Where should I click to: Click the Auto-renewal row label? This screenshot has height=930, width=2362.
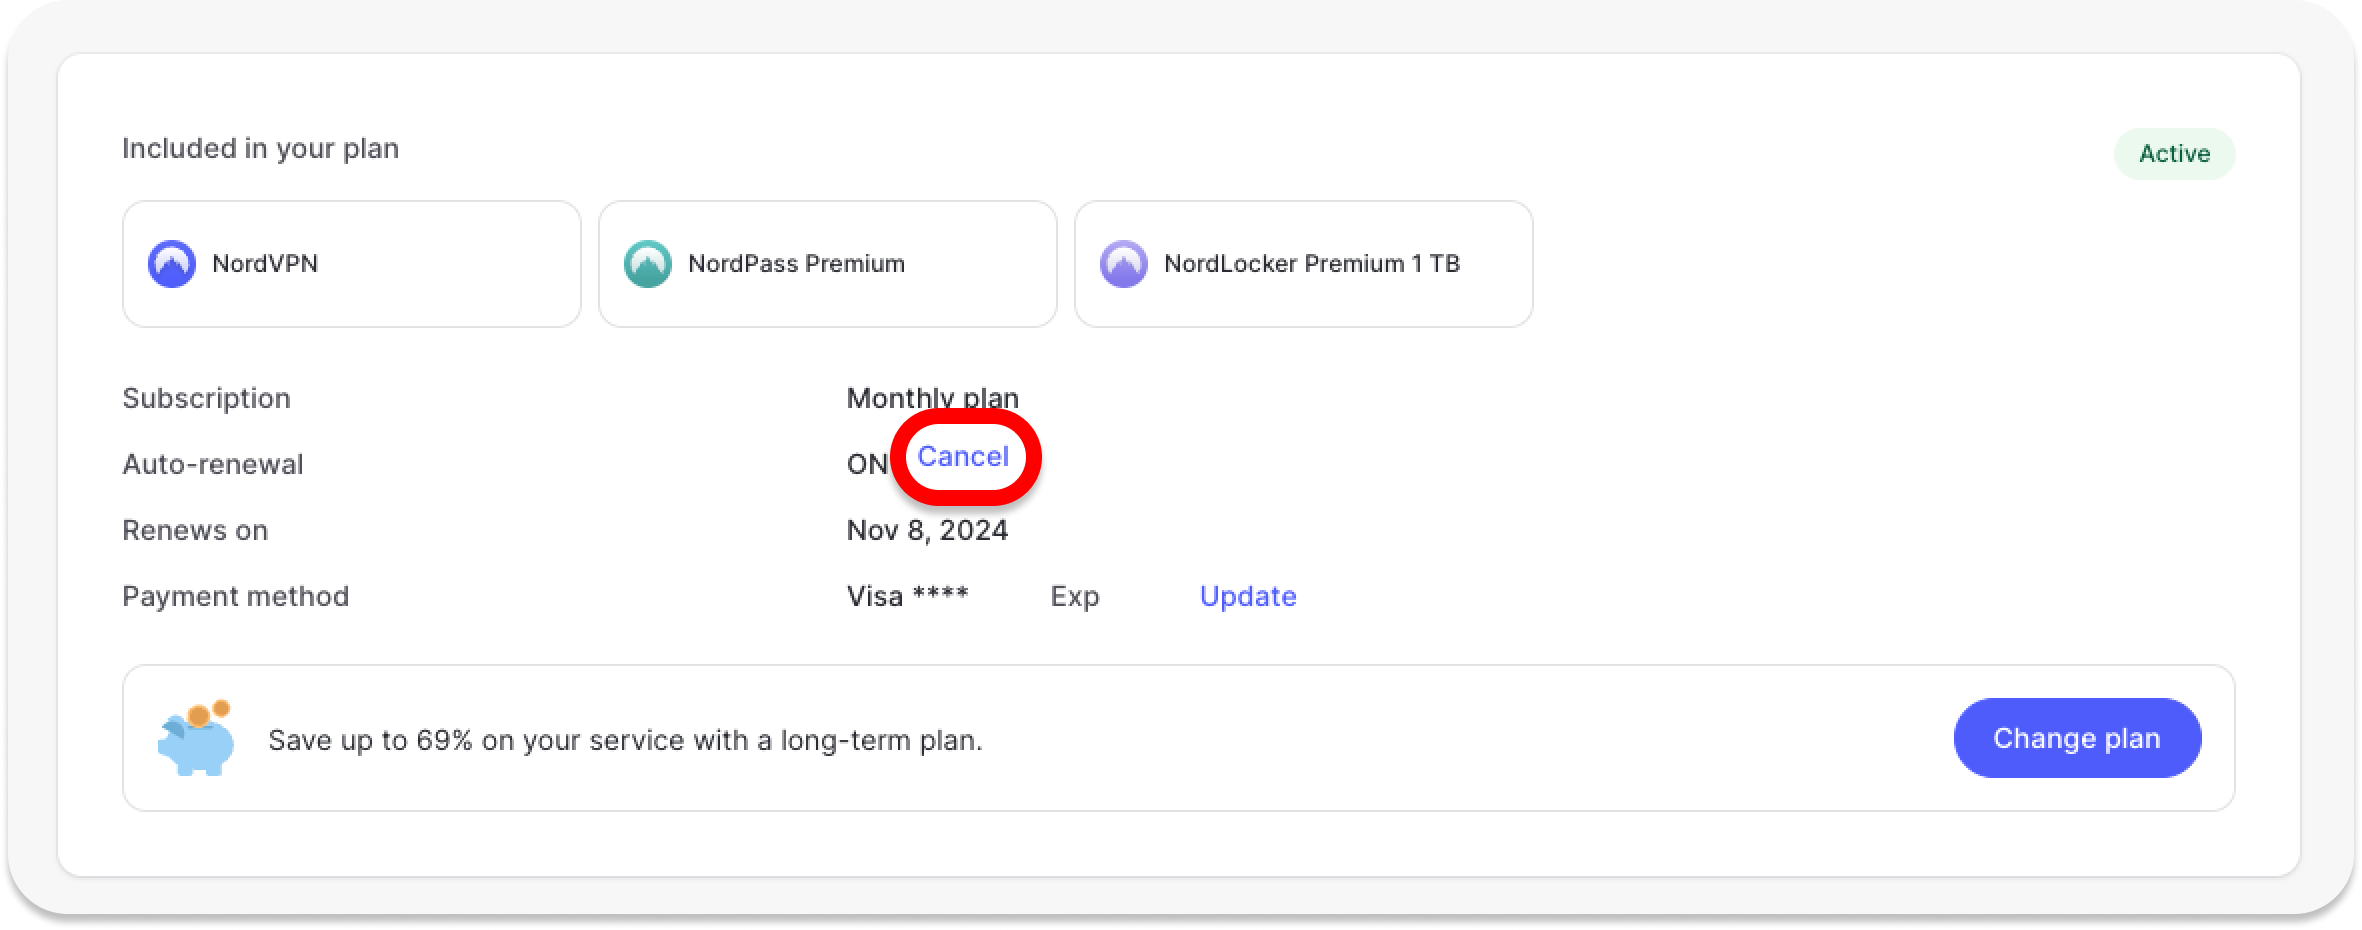tap(212, 464)
